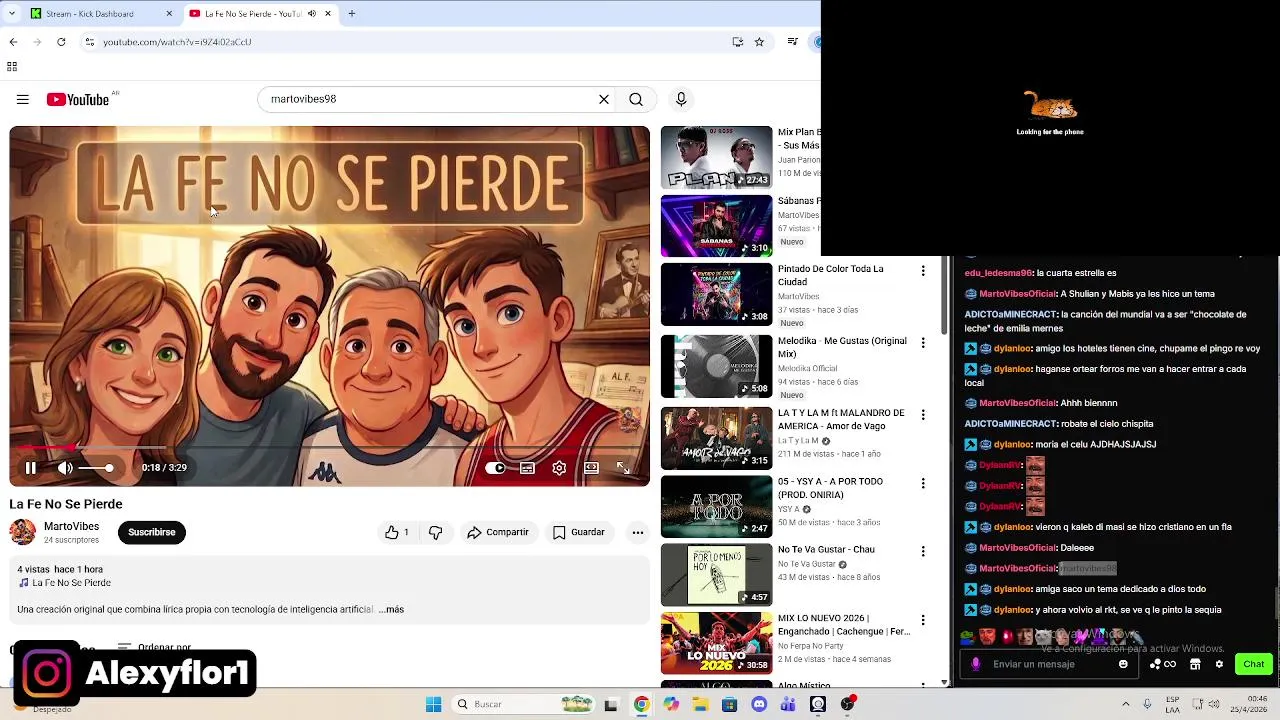
Task: Toggle autoplay switch in player
Action: click(495, 467)
